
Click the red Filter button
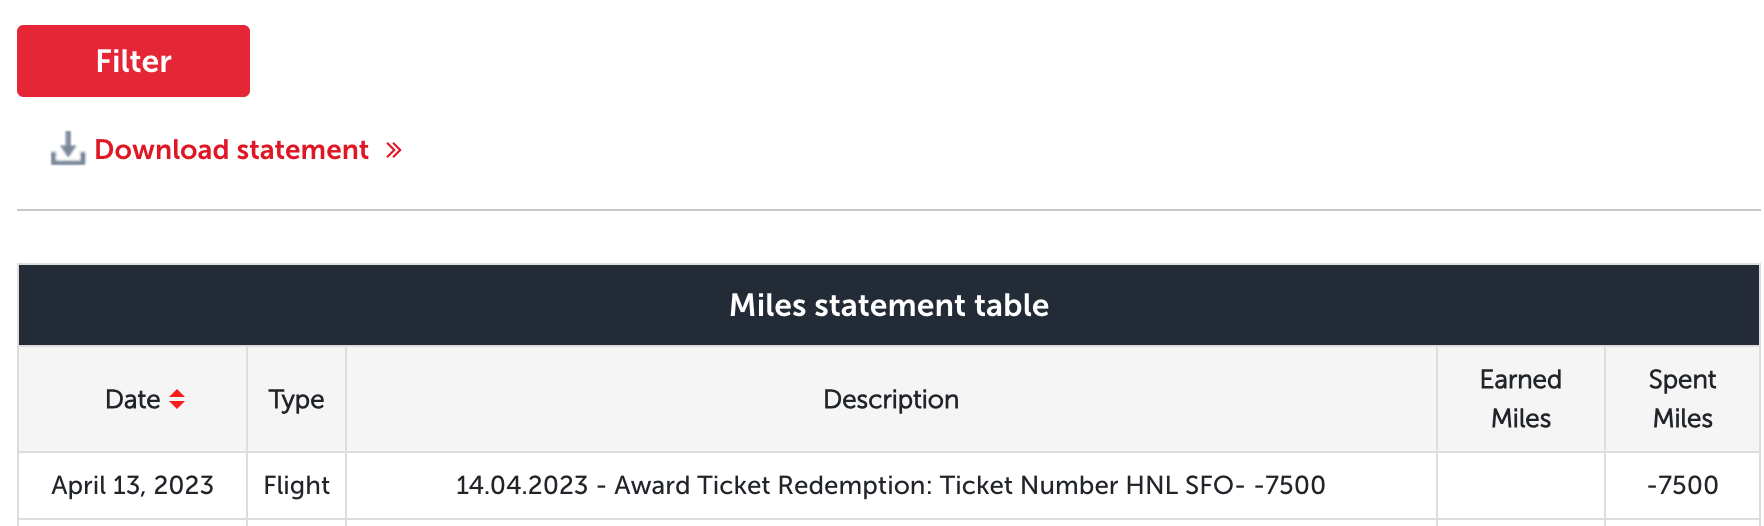click(x=133, y=61)
